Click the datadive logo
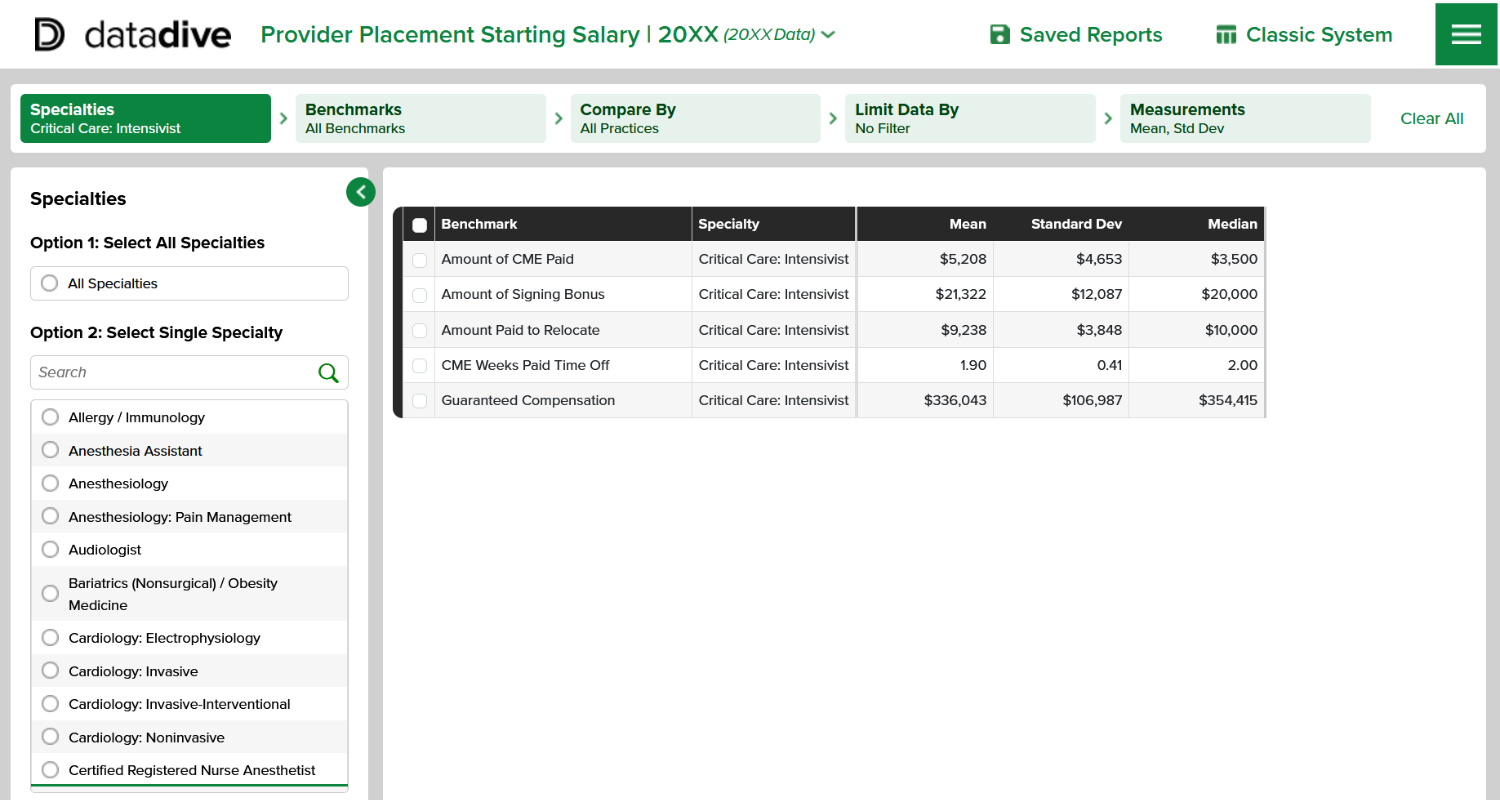Screen dimensions: 1500x800 (132, 35)
